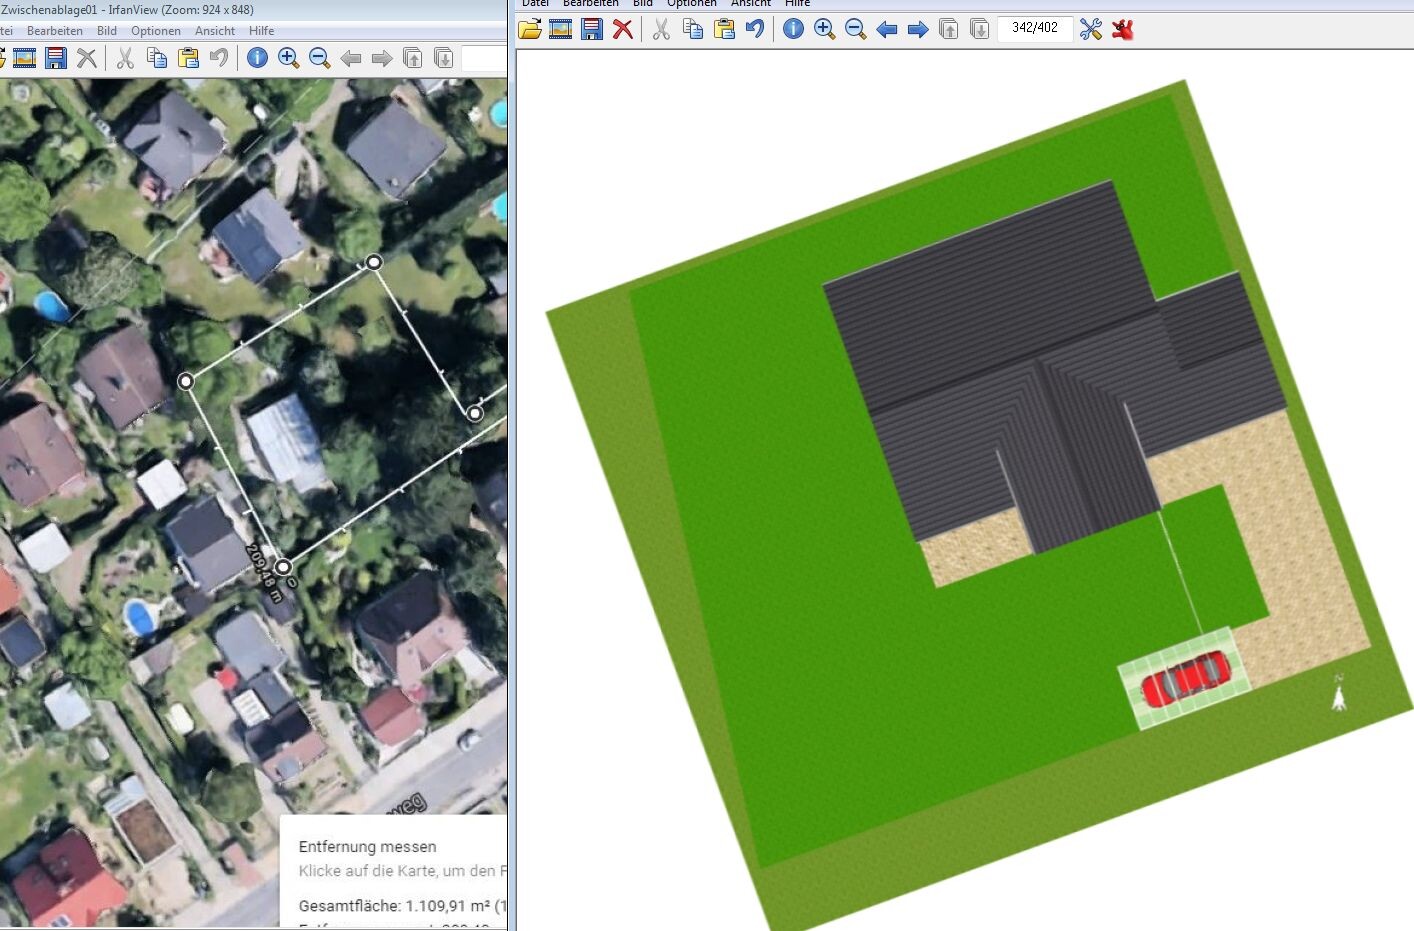Save the Zwischenablage01 image with floppy icon
The height and width of the screenshot is (931, 1414).
56,58
